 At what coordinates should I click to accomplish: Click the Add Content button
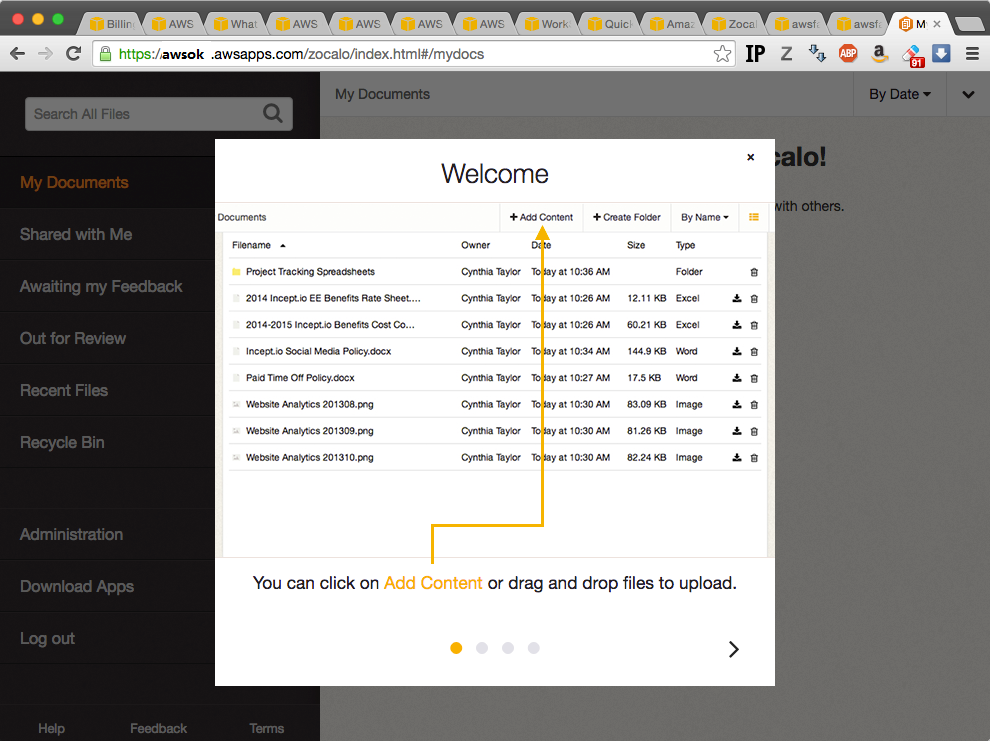(541, 217)
